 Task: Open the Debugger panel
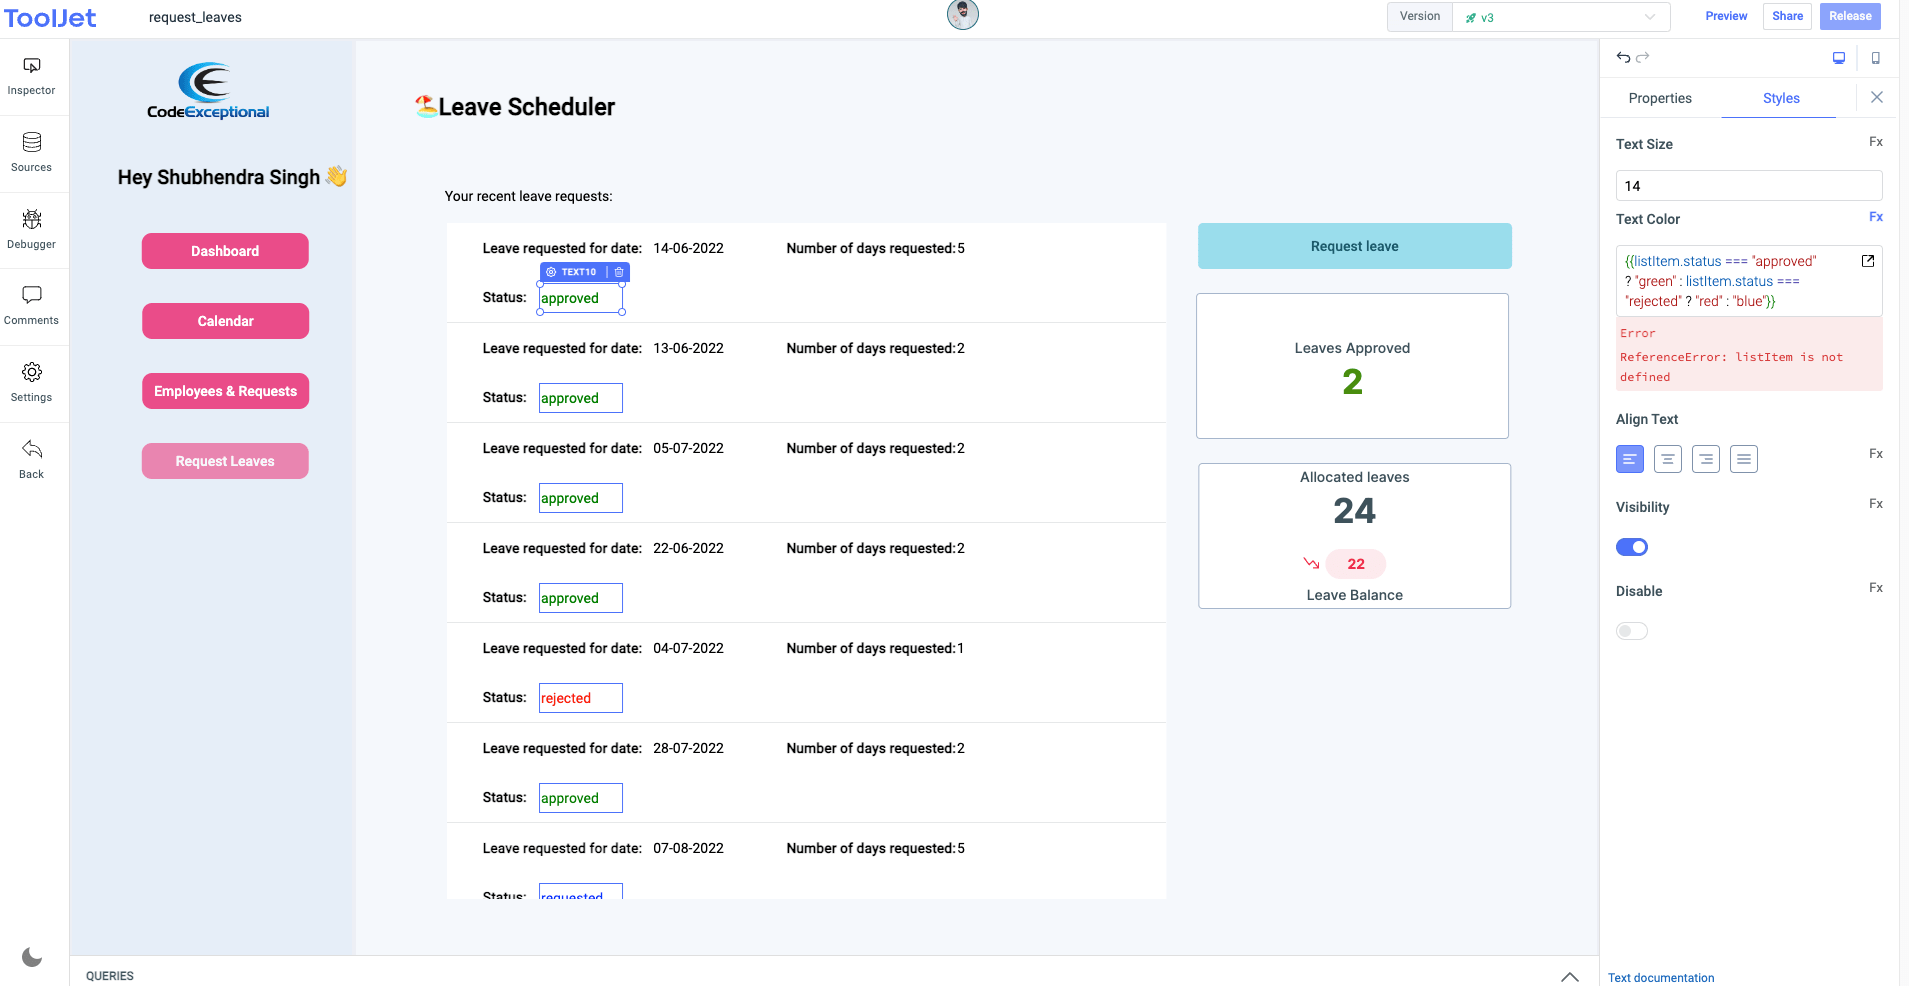[32, 228]
